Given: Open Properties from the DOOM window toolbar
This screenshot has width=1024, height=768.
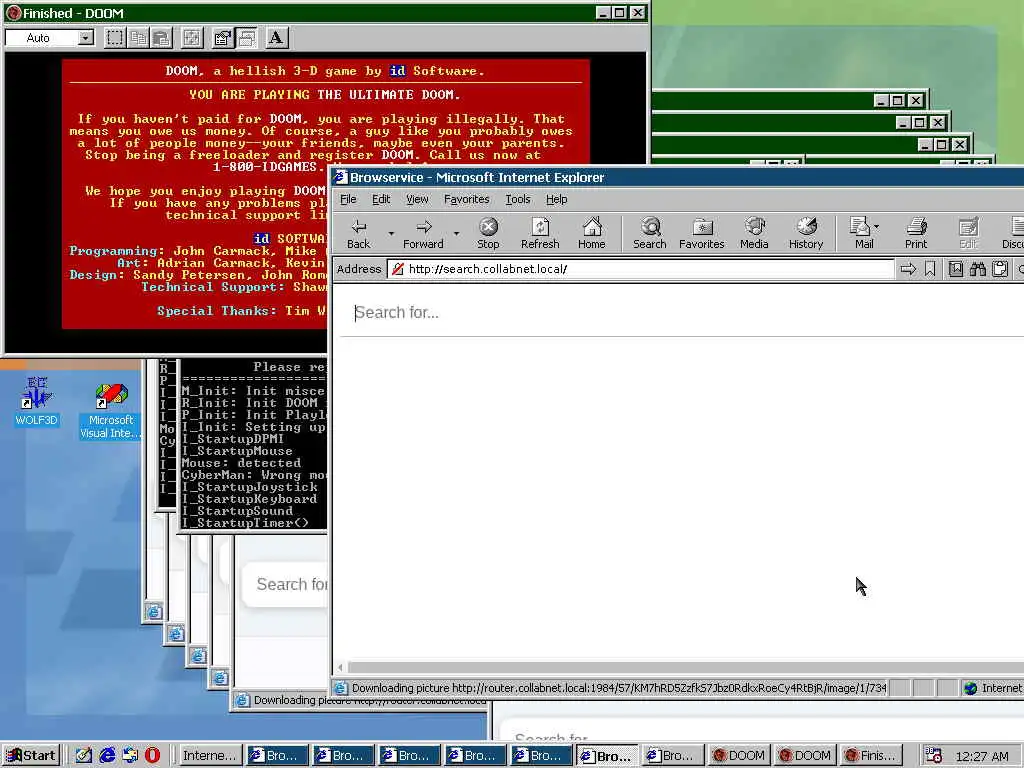Looking at the screenshot, I should [x=223, y=38].
